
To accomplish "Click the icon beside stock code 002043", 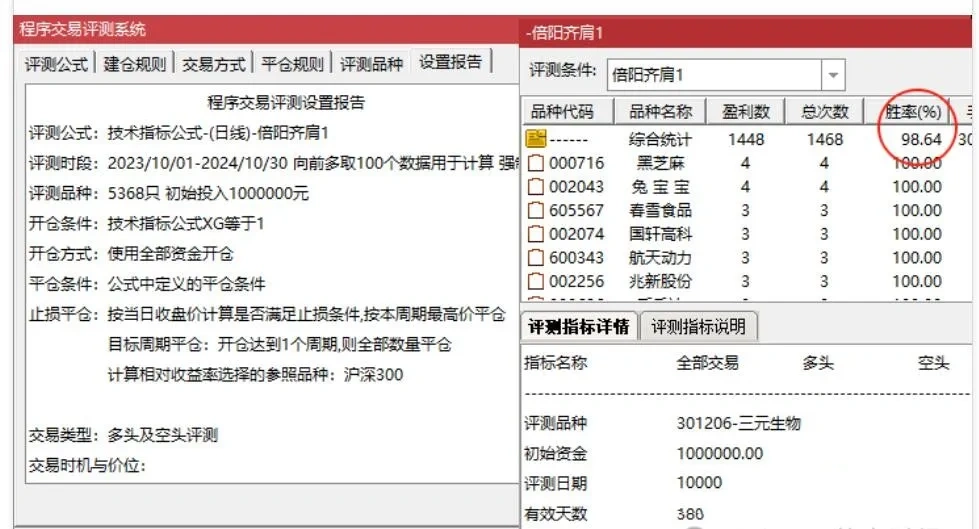I will click(536, 187).
